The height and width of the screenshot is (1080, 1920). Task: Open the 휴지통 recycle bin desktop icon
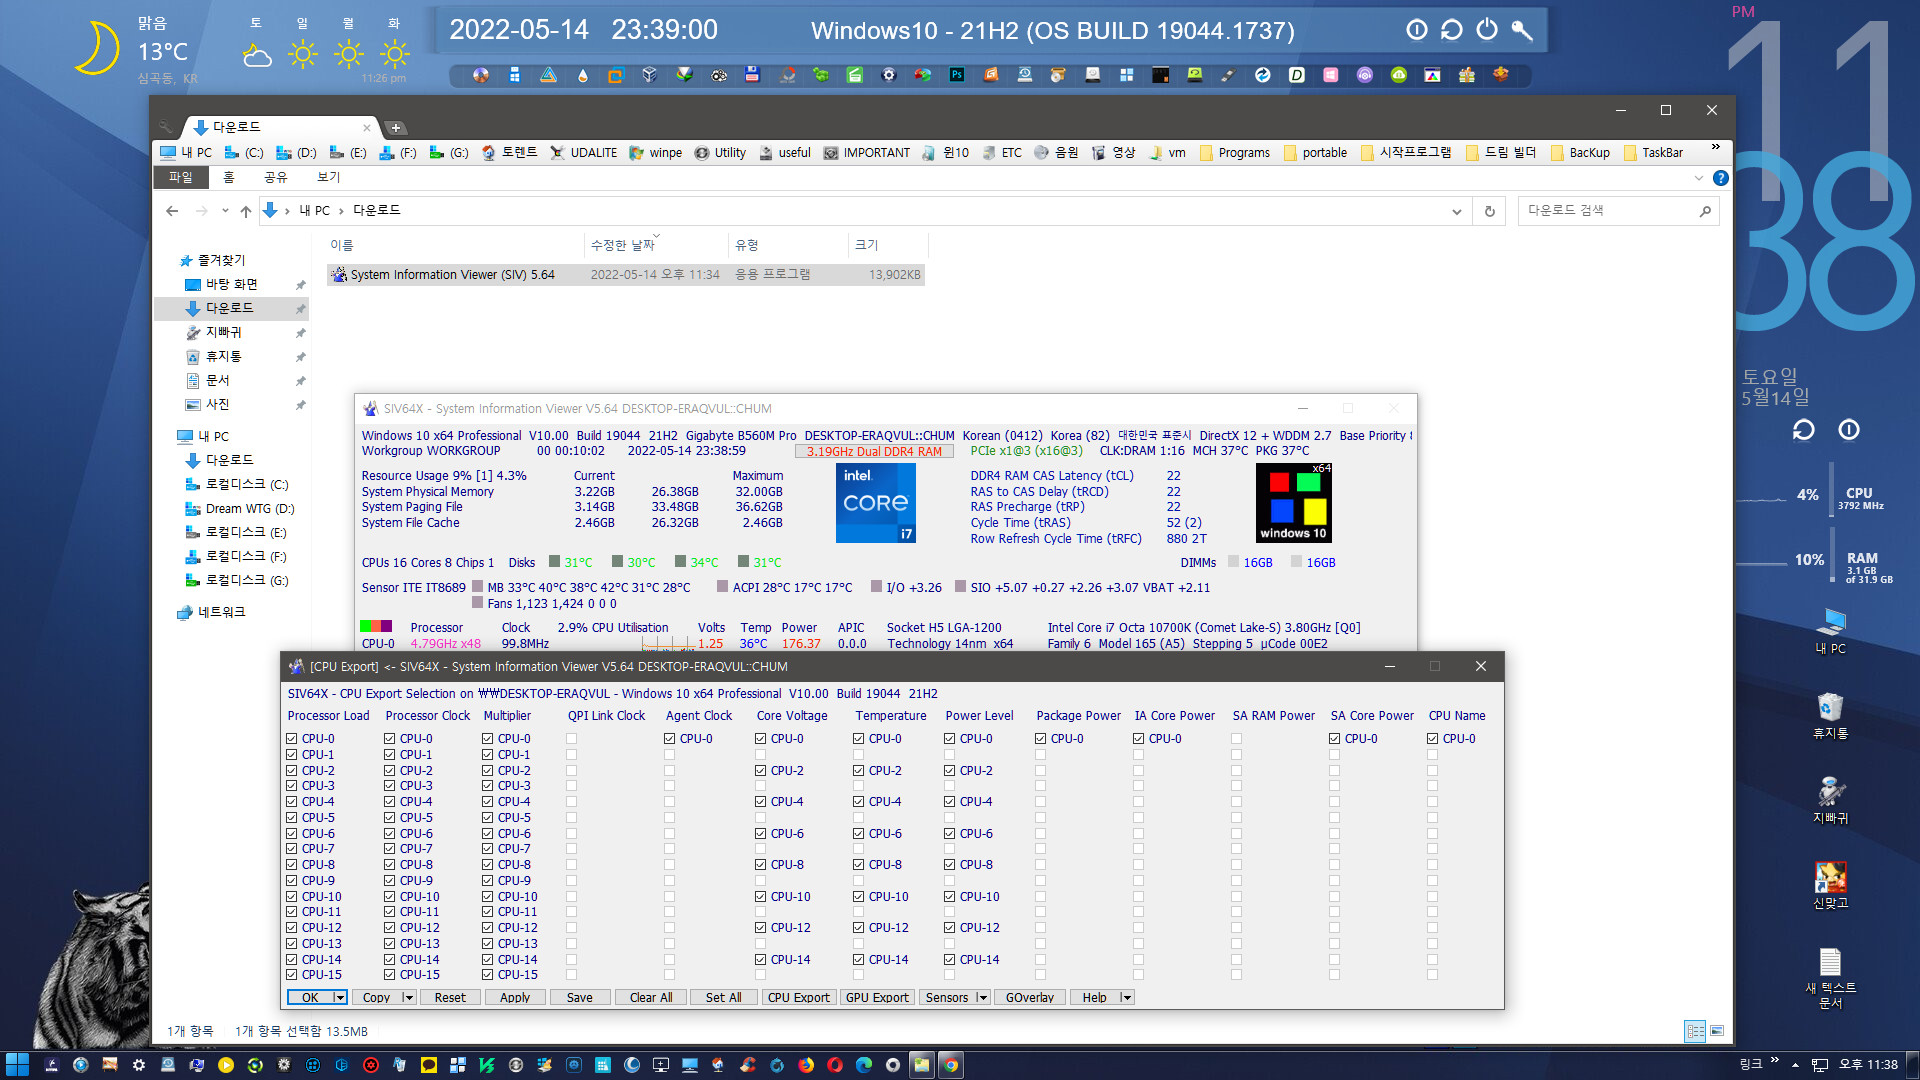click(x=1830, y=716)
